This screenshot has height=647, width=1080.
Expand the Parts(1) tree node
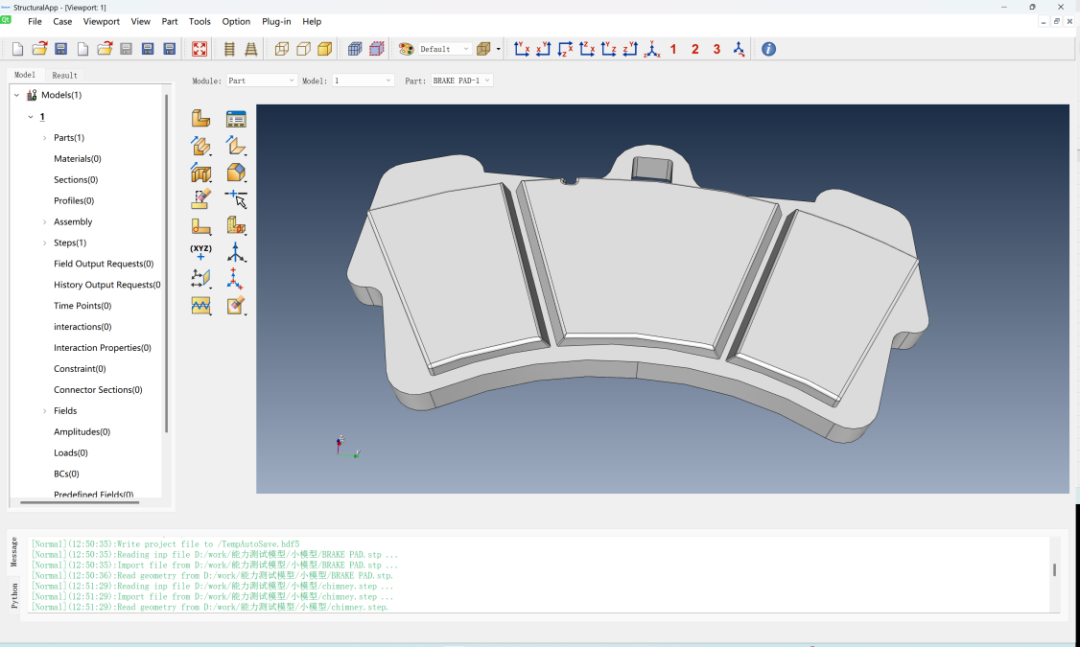45,138
